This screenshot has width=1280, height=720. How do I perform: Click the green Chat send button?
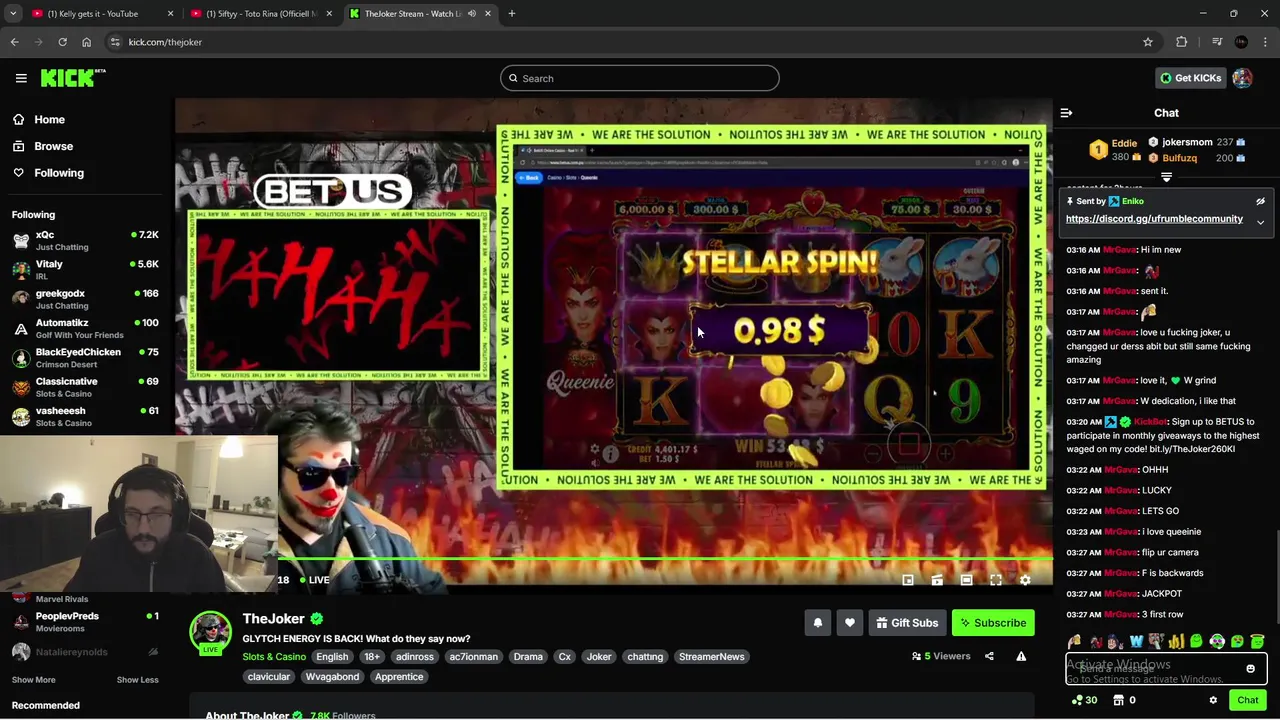coord(1247,700)
